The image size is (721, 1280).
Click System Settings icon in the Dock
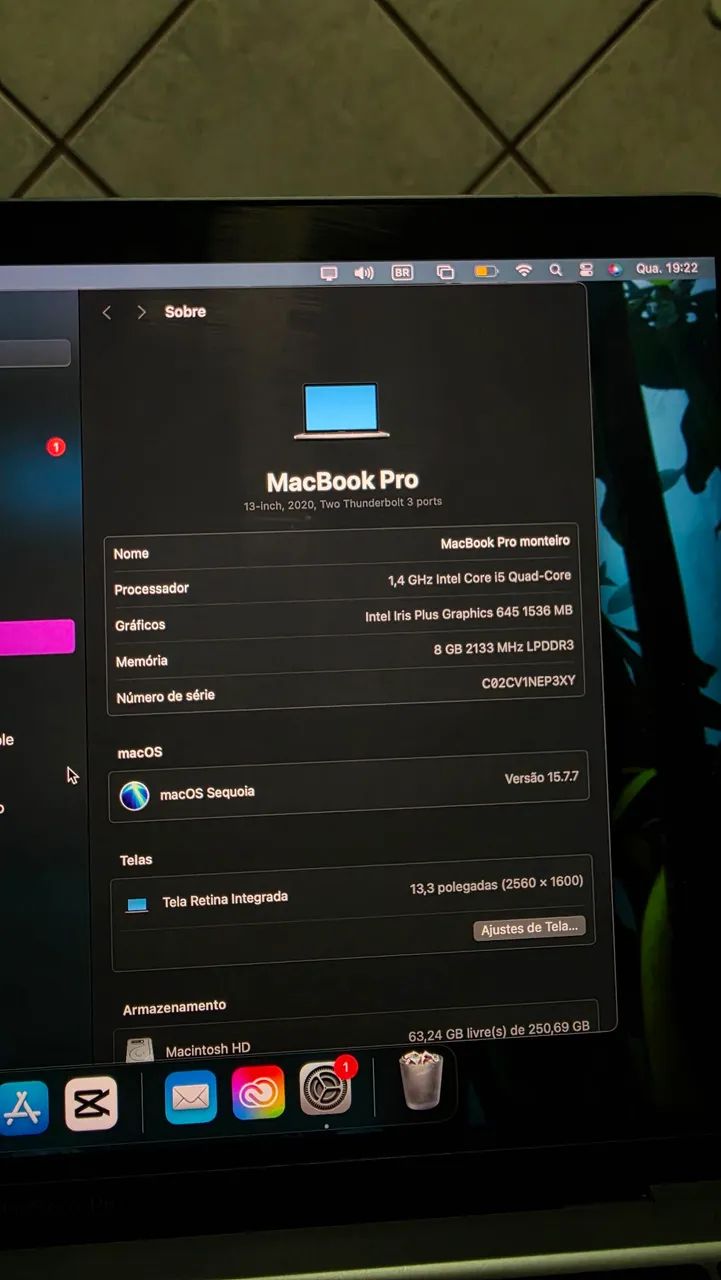[325, 1088]
